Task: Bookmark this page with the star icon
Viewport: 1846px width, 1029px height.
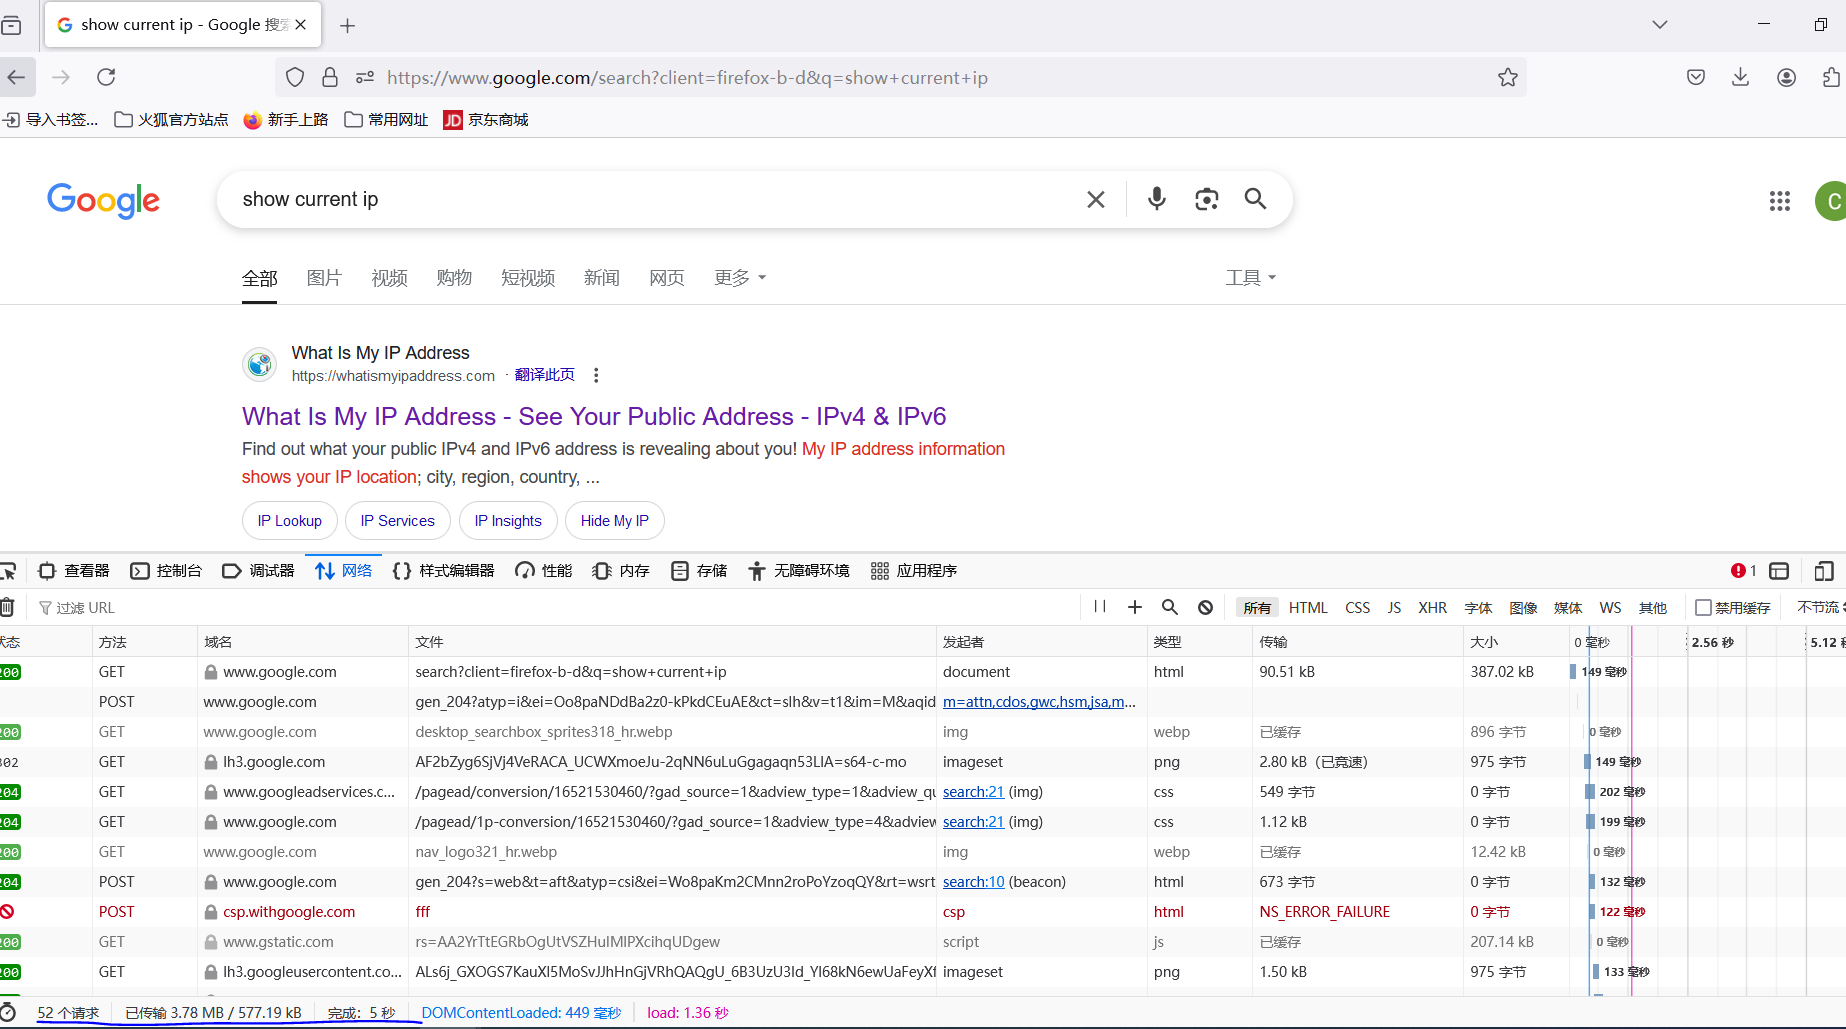Action: [x=1508, y=77]
